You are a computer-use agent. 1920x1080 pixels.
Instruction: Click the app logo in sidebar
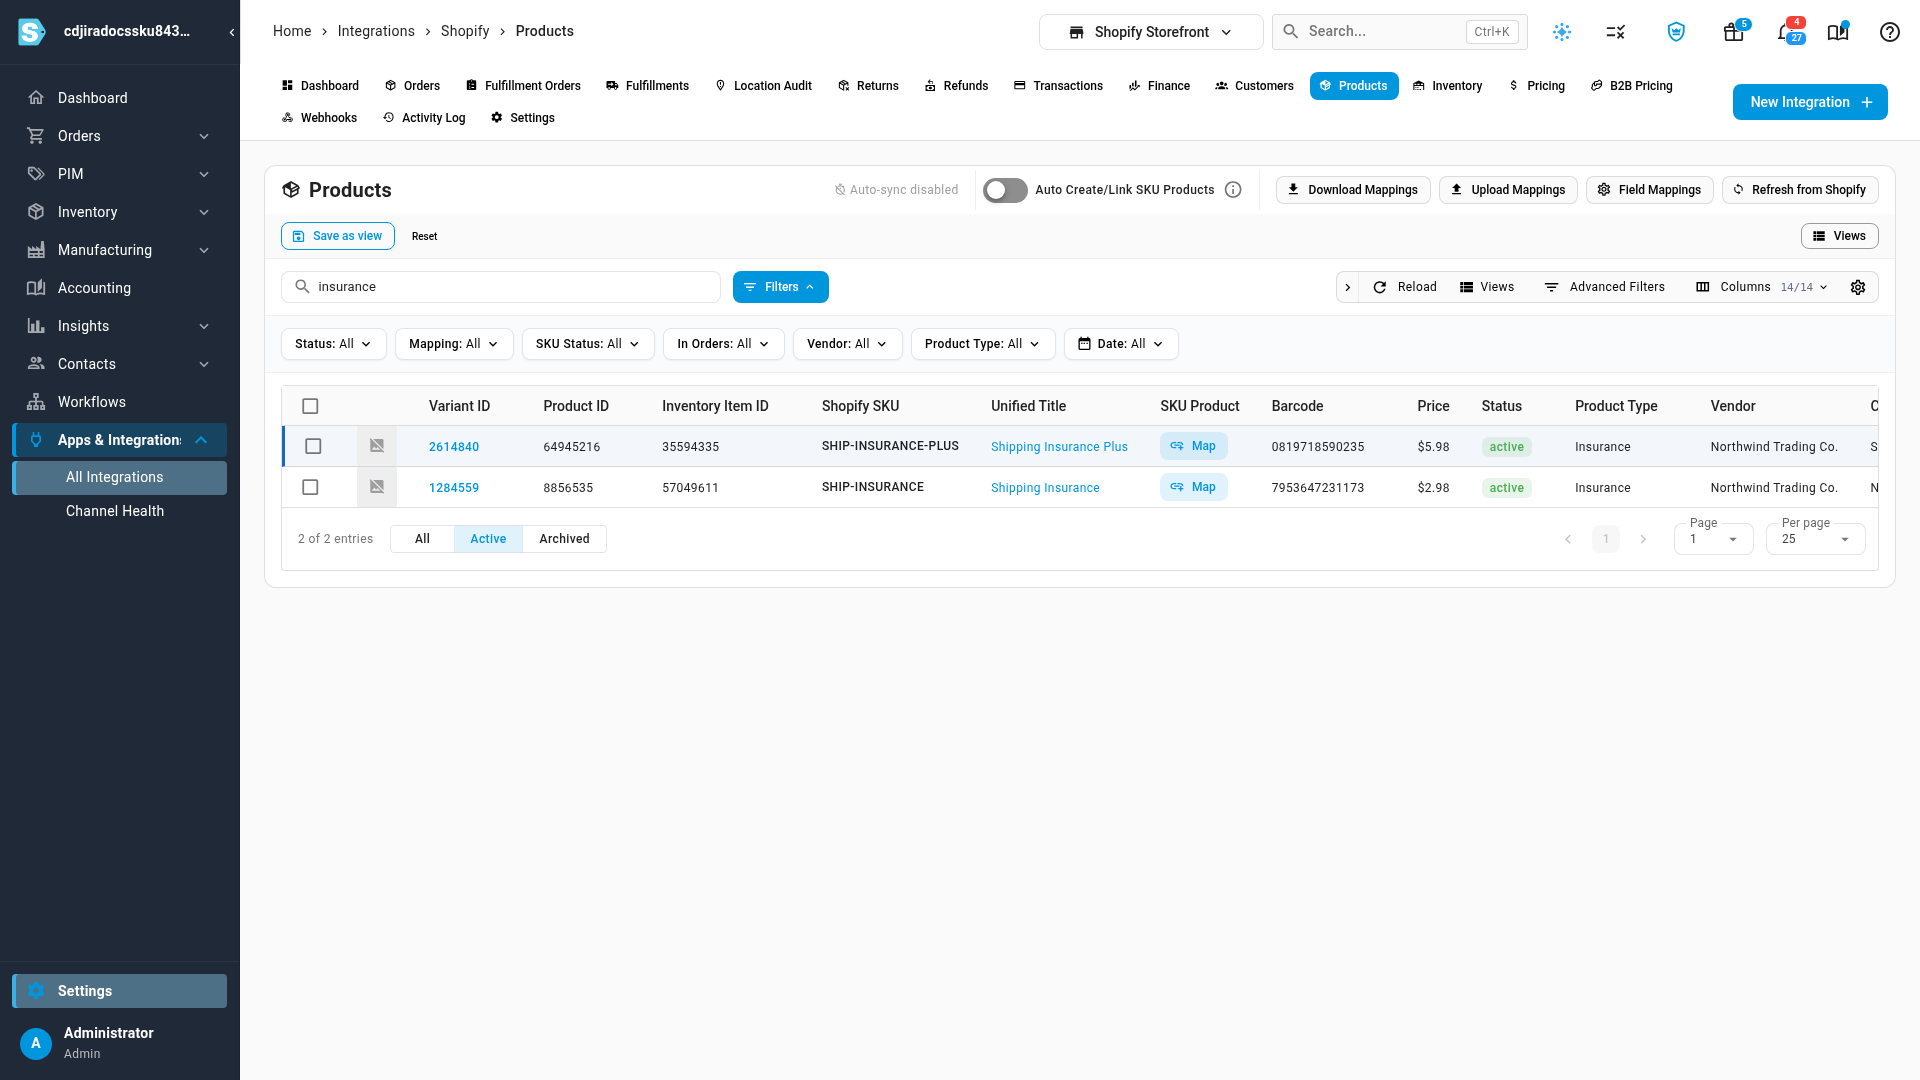[x=32, y=32]
